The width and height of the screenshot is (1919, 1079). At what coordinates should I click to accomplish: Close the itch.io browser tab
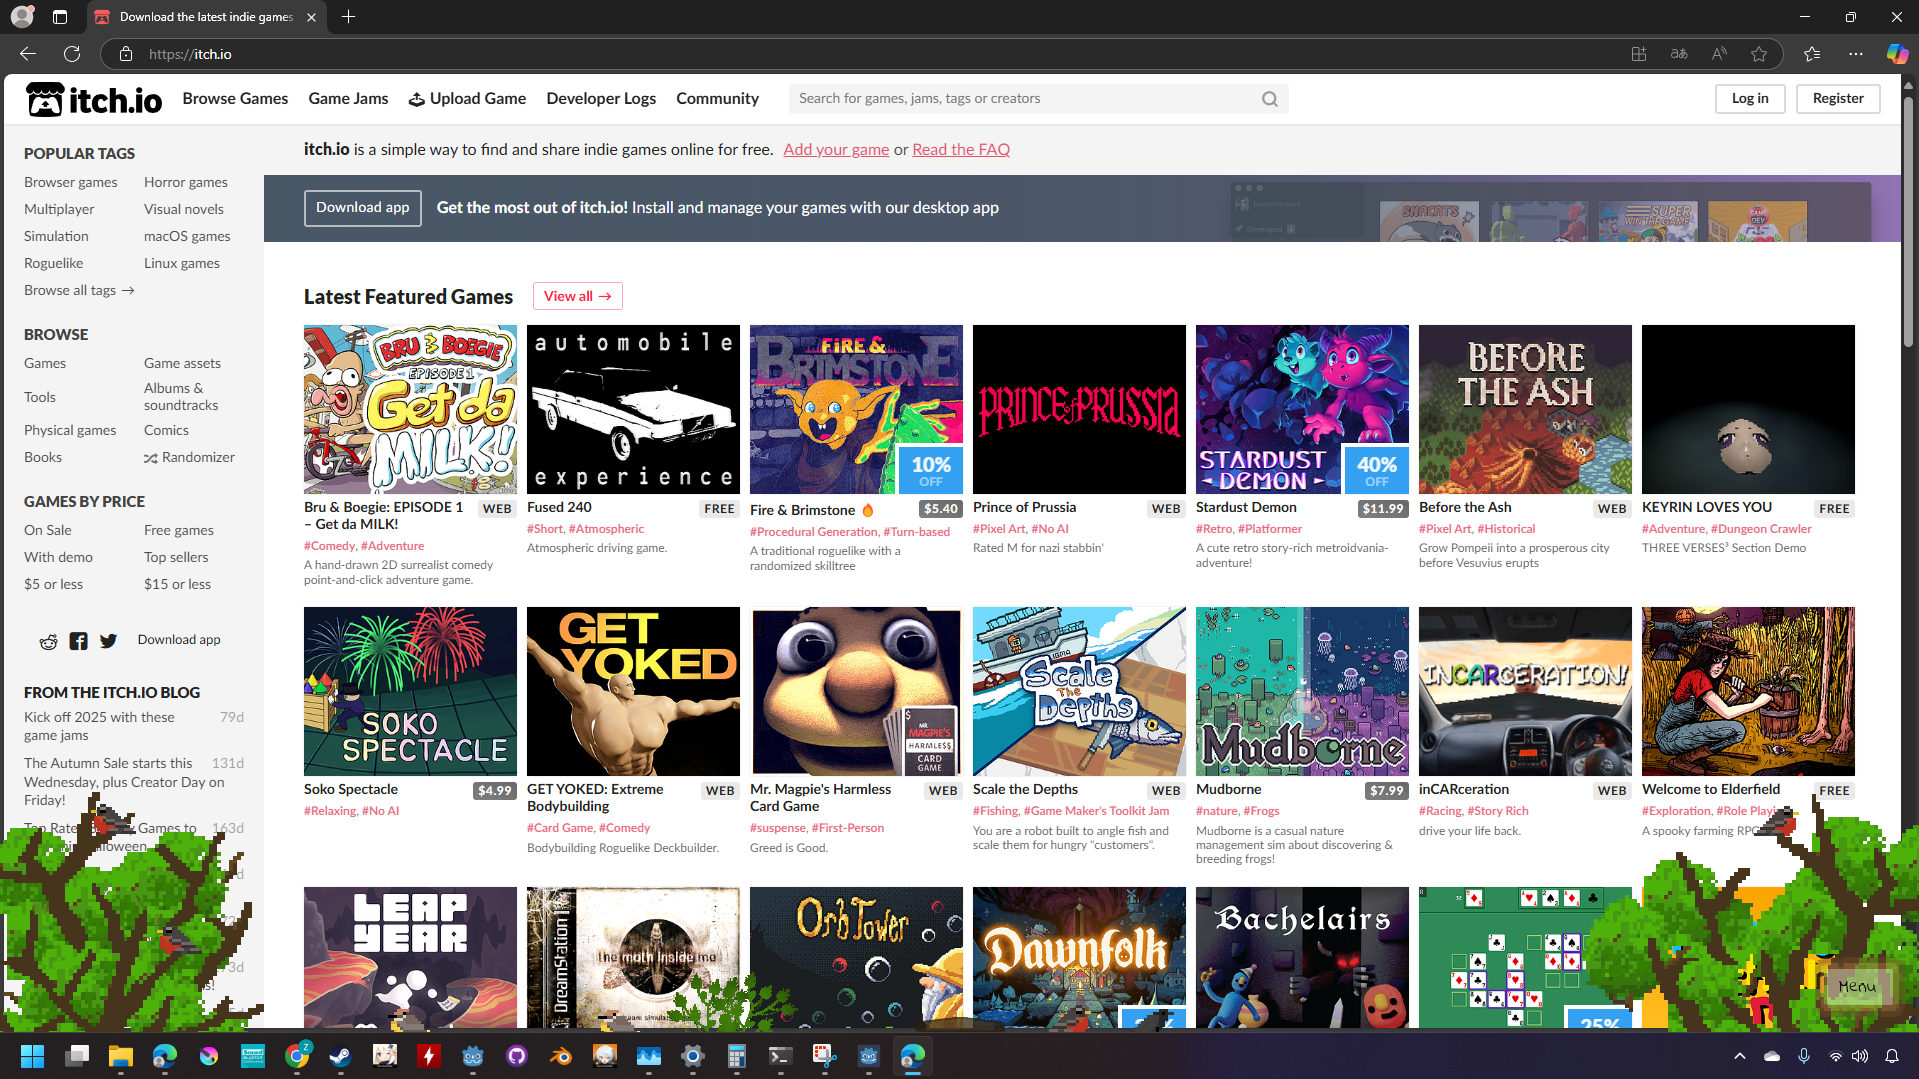coord(312,17)
